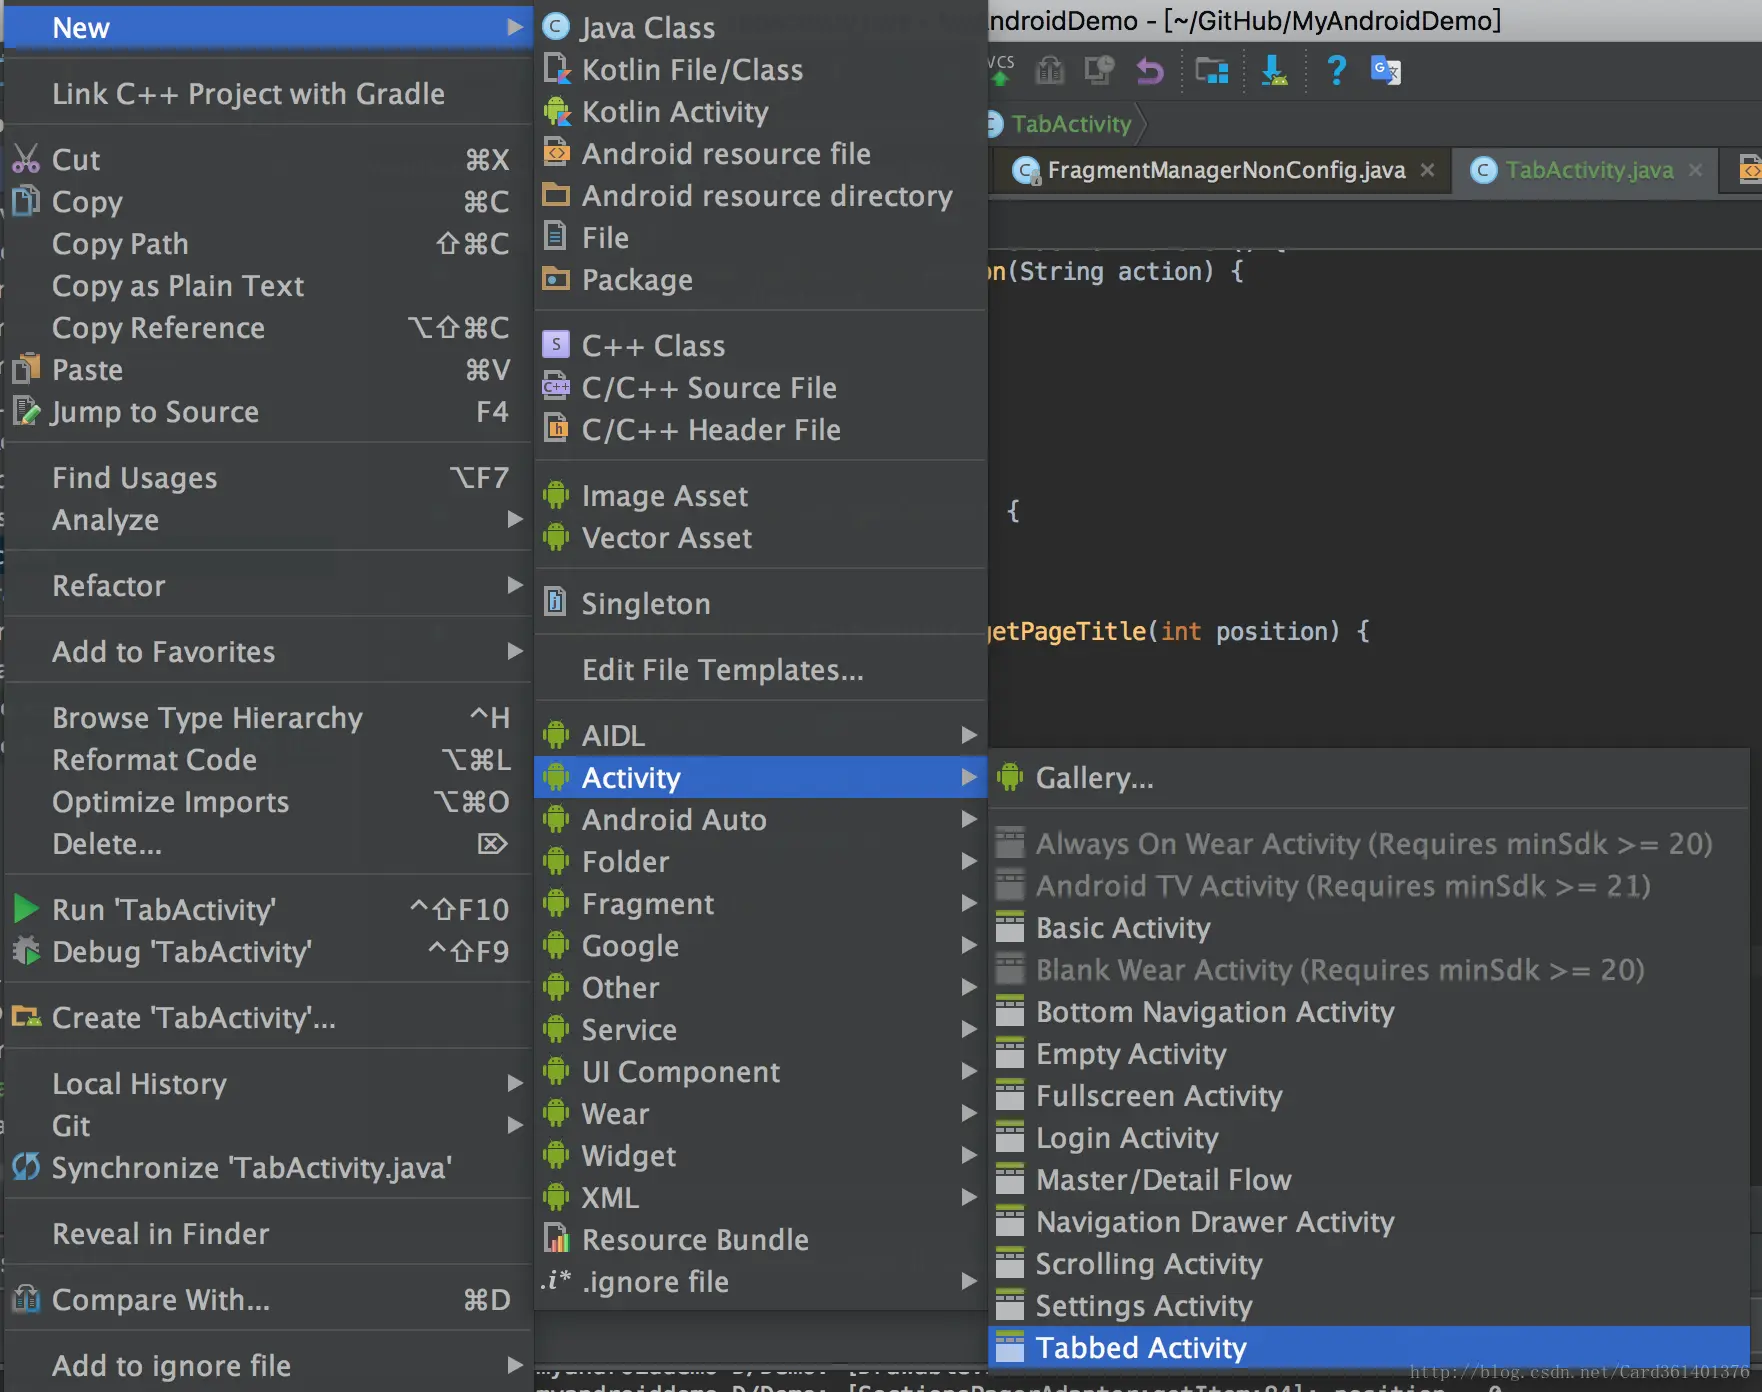This screenshot has height=1392, width=1762.
Task: Open Edit File Templates...
Action: click(x=761, y=669)
